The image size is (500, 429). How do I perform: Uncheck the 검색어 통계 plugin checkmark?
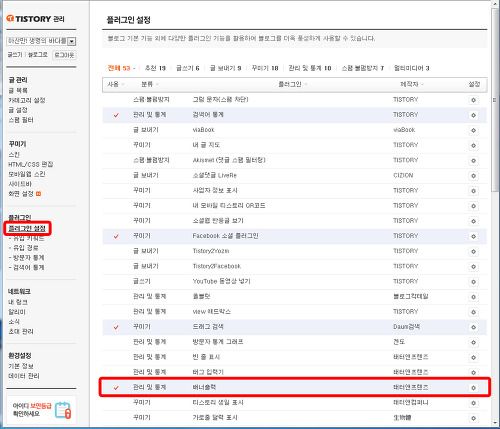[116, 115]
